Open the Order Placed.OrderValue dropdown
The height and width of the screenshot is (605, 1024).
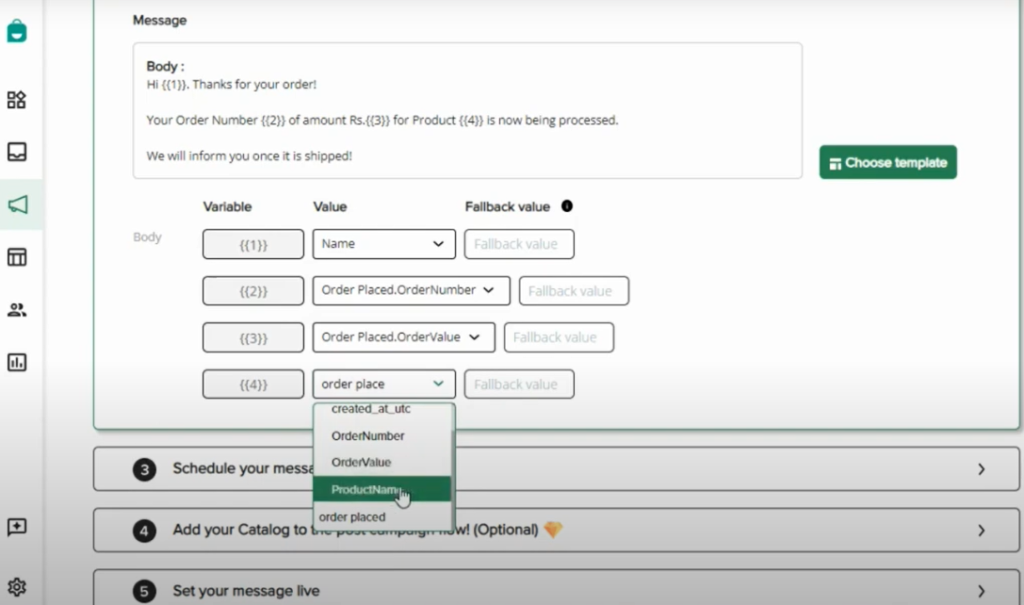[403, 337]
